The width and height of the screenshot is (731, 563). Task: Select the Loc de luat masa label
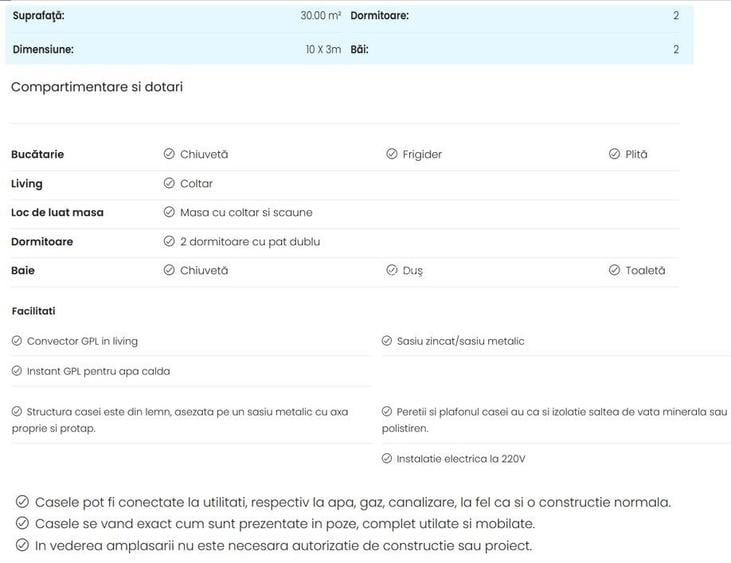point(57,212)
